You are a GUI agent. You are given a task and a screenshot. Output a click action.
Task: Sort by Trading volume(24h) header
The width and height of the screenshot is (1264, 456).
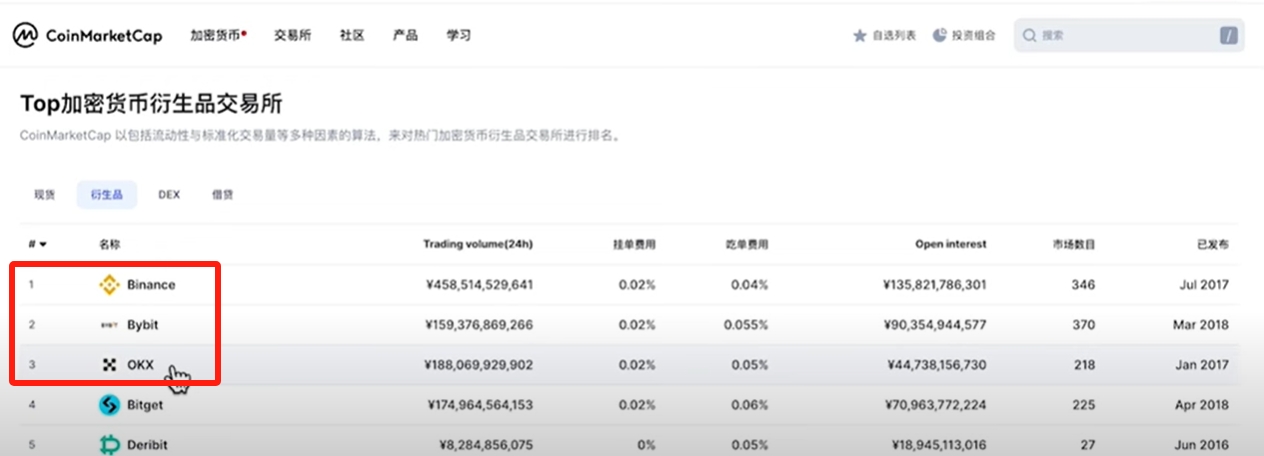coord(478,244)
